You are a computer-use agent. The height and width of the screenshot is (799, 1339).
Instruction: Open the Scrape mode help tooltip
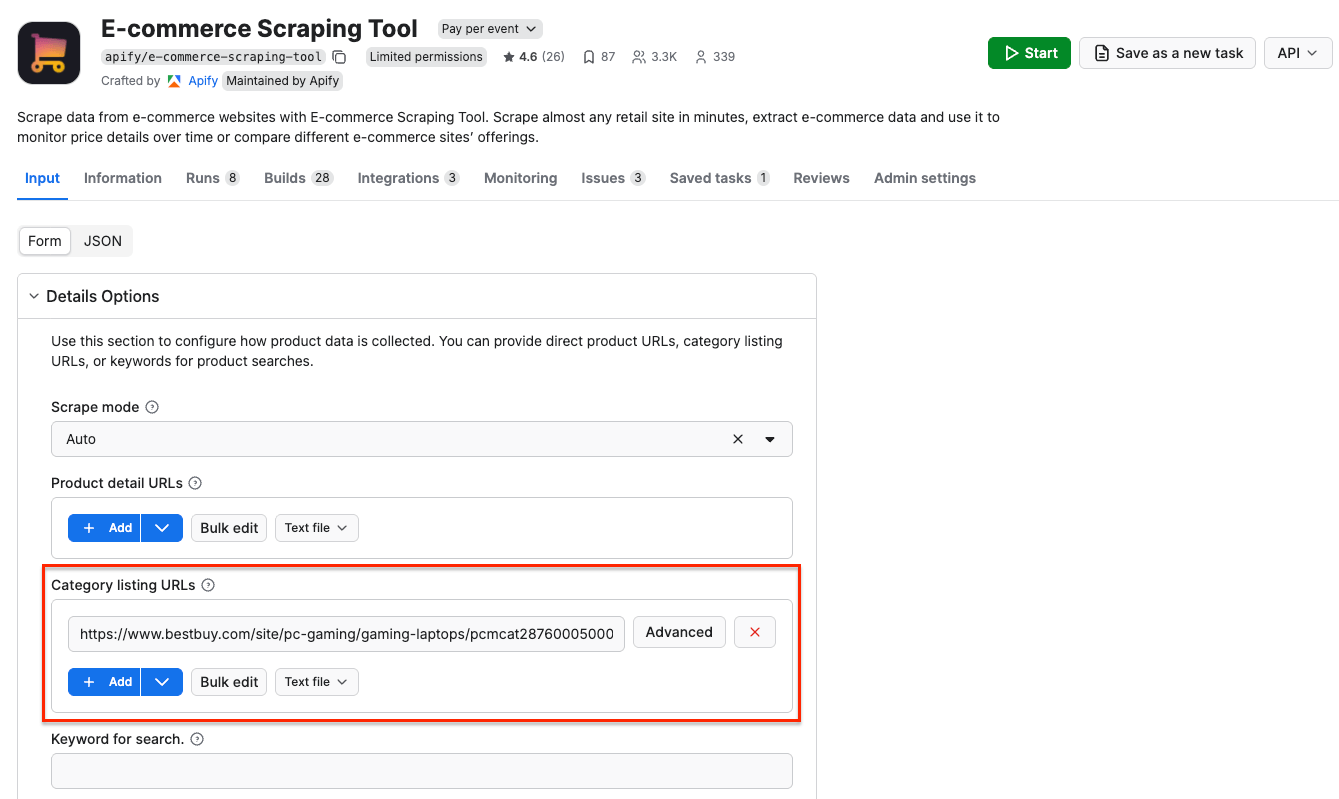[151, 406]
